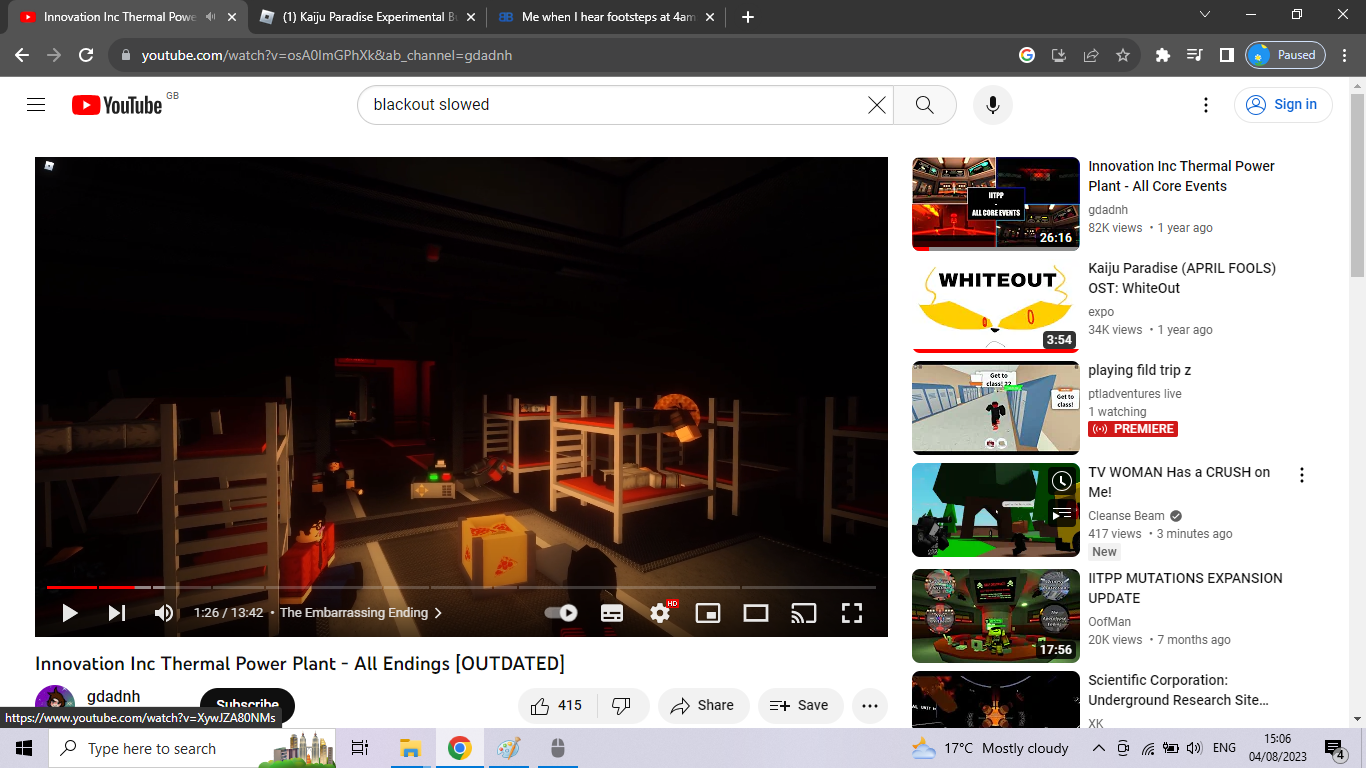Reload the page
Image resolution: width=1366 pixels, height=768 pixels.
pyautogui.click(x=86, y=55)
